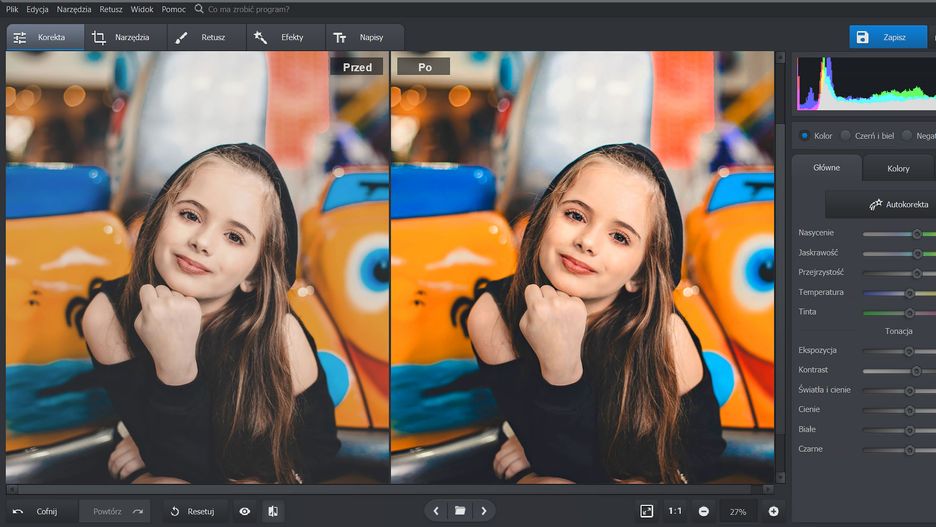Open the Retusz menu in menu bar
This screenshot has width=936, height=527.
(x=111, y=9)
